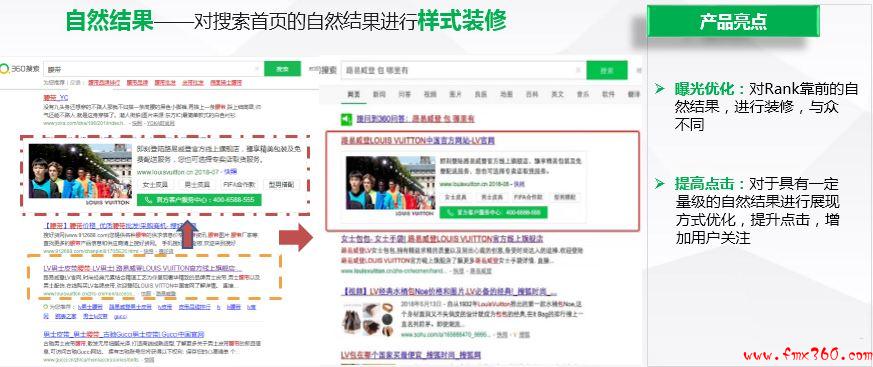Click the green search button beside 腰带 query
Screen dimensions: 873x367
click(282, 69)
